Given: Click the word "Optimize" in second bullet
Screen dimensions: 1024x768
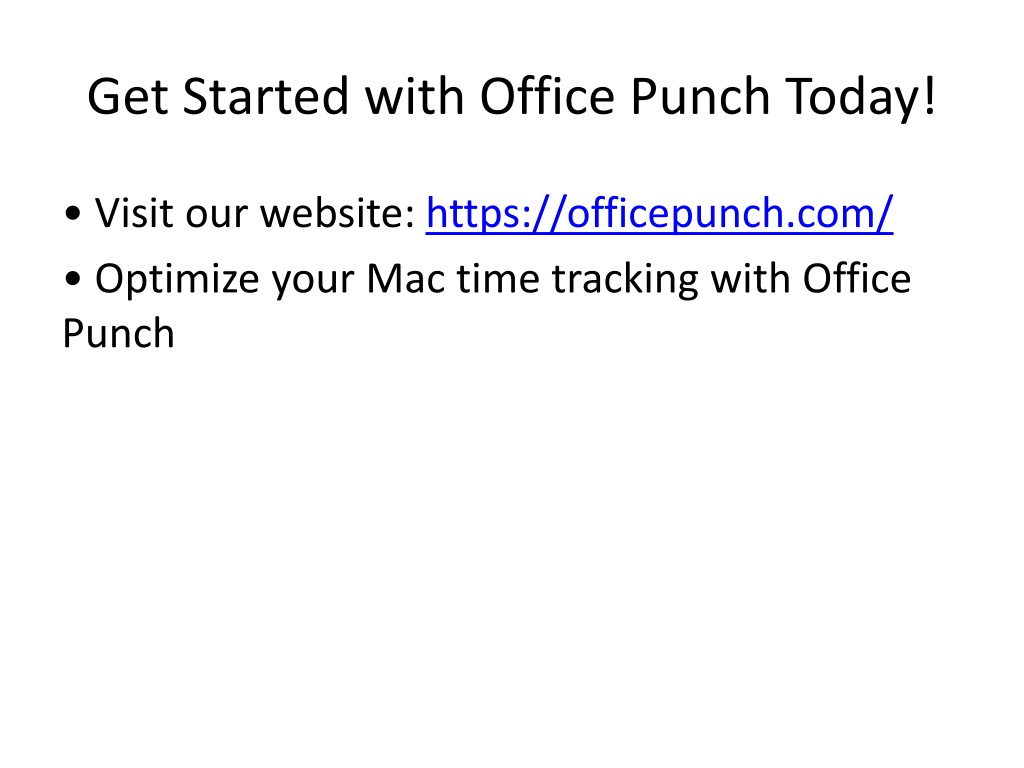Looking at the screenshot, I should 177,281.
